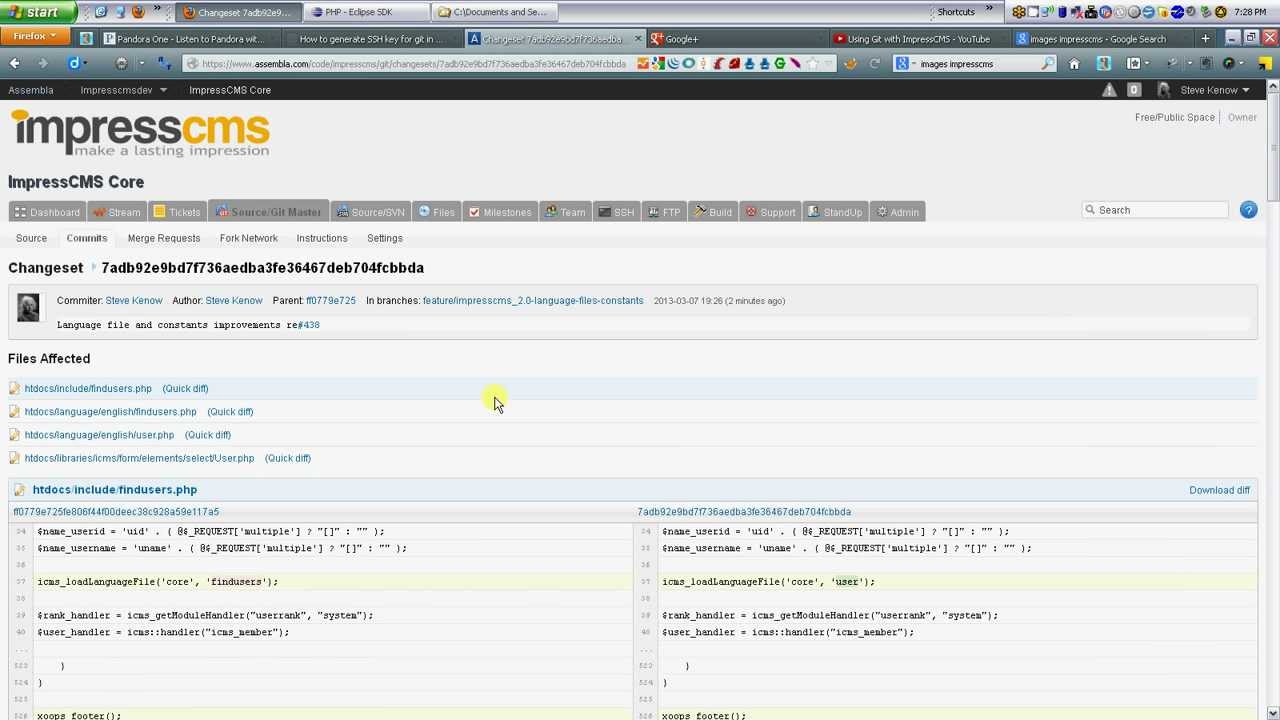Screen dimensions: 1280x720
Task: Open Quick diff for language/english/findusers.php
Action: (x=230, y=412)
